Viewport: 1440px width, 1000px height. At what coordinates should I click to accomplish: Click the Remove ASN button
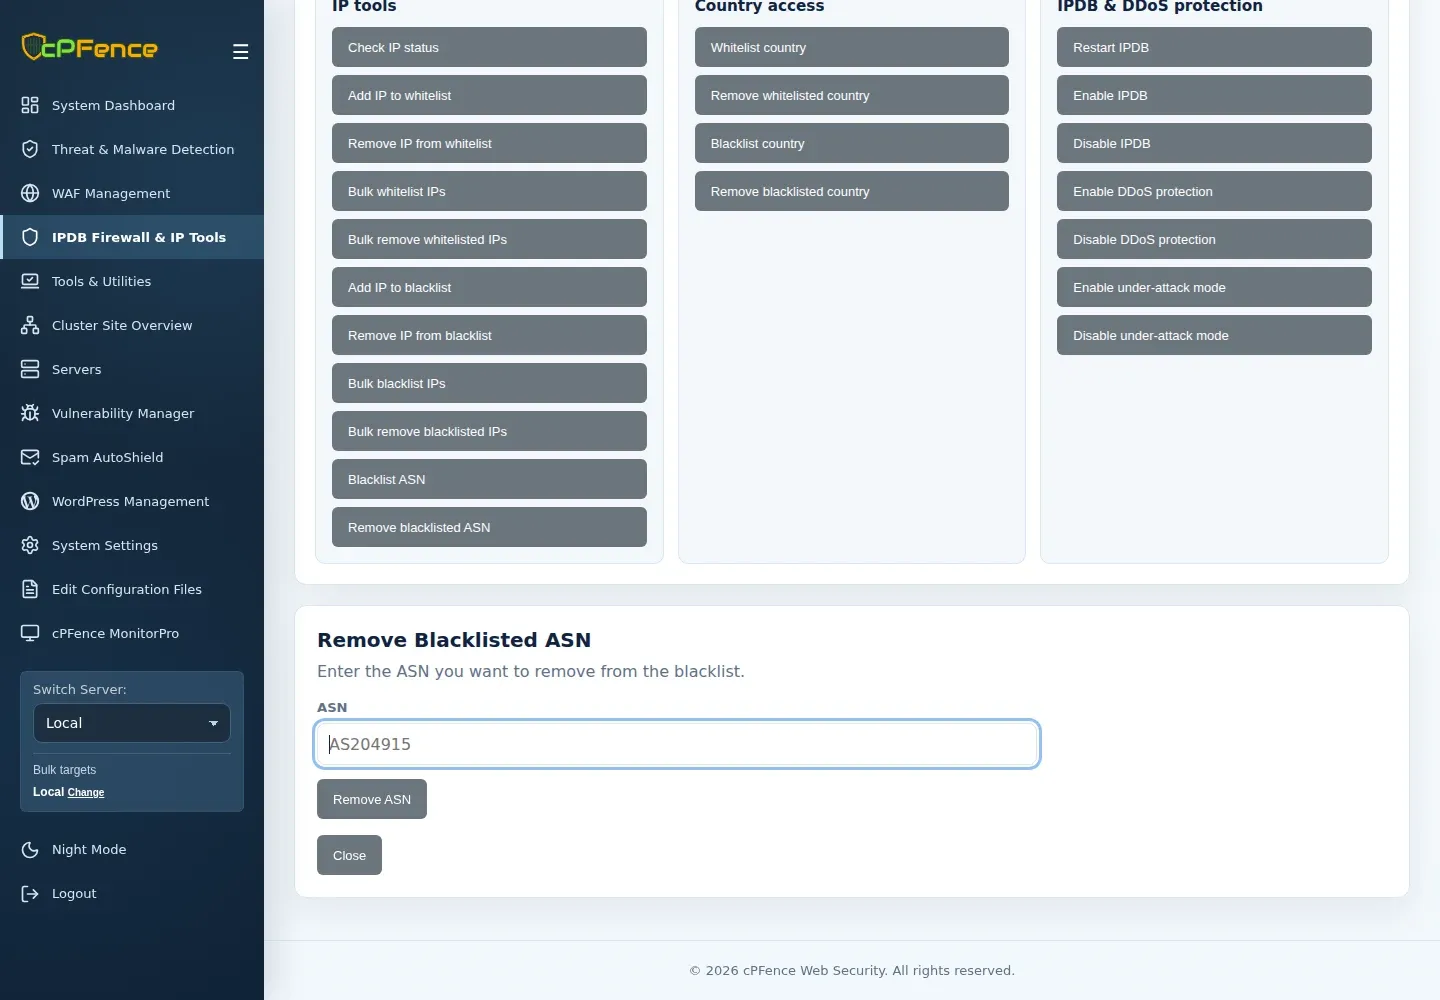click(372, 799)
